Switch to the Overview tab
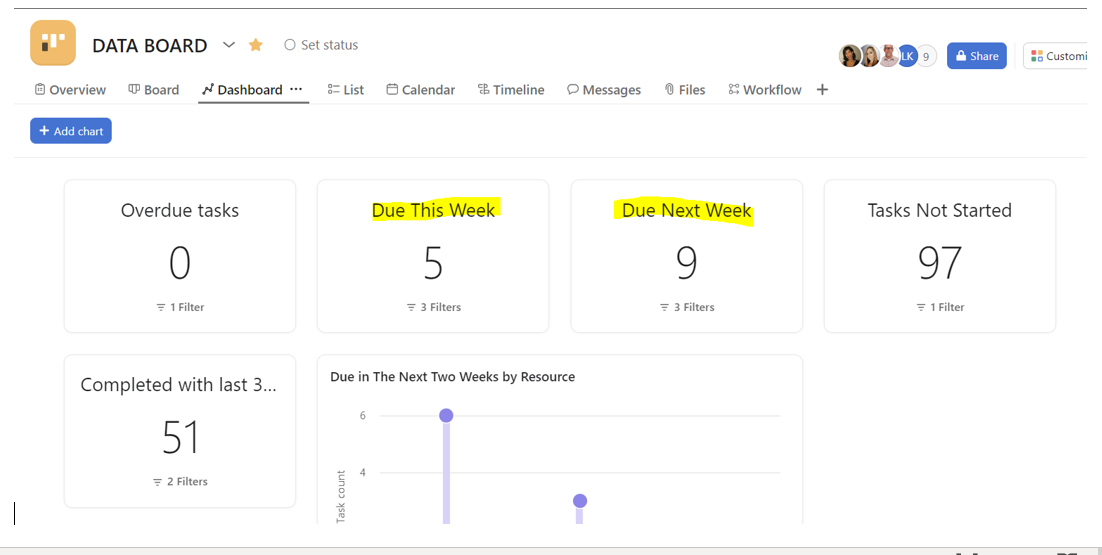This screenshot has width=1102, height=555. (x=70, y=90)
